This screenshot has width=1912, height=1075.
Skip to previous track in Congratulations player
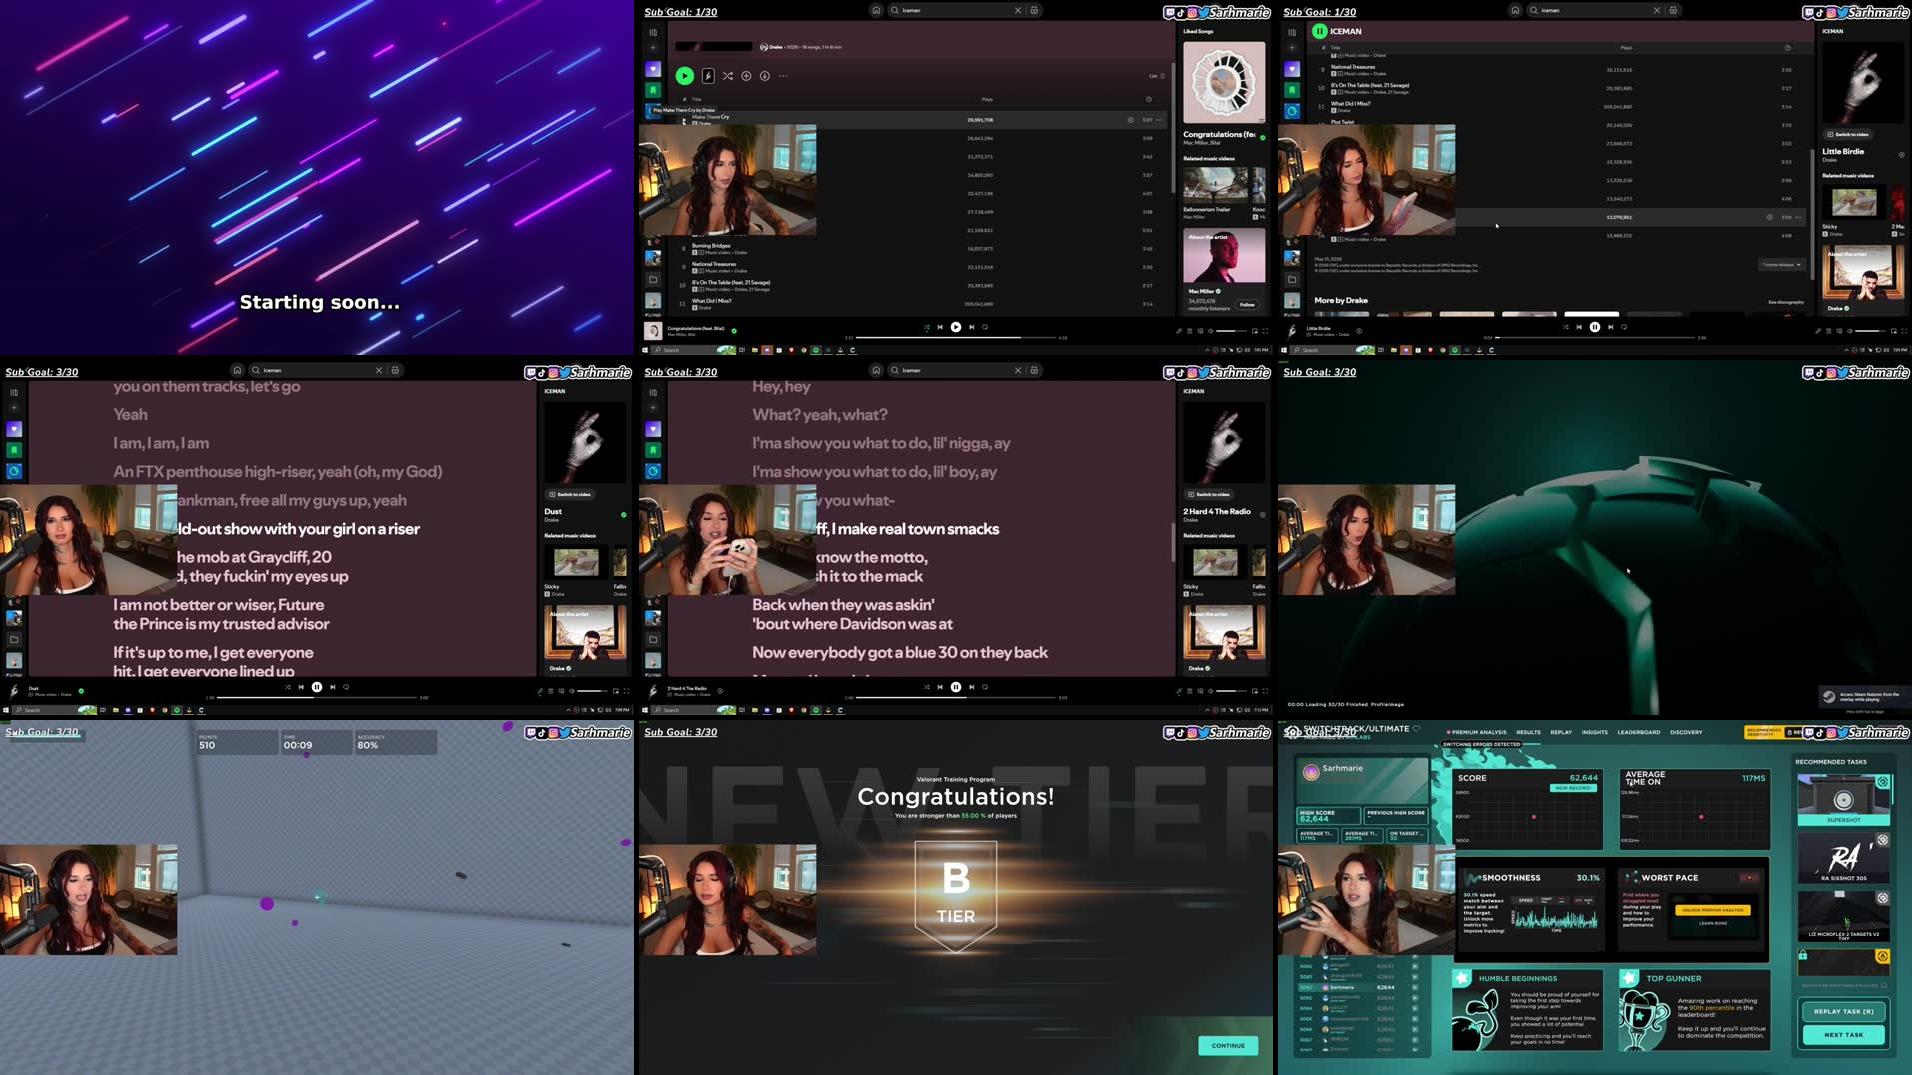(x=940, y=327)
